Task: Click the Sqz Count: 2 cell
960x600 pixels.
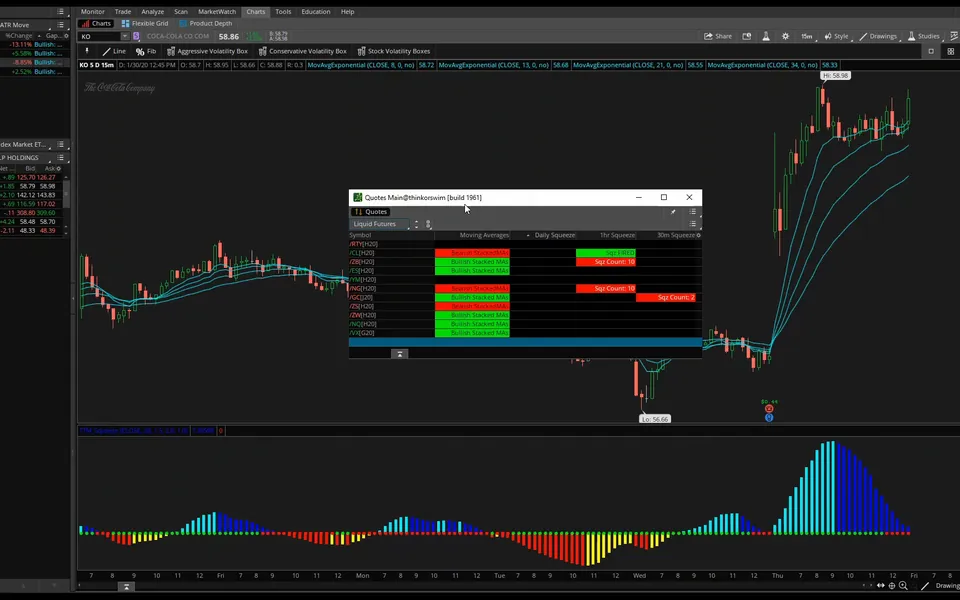Action: [666, 298]
